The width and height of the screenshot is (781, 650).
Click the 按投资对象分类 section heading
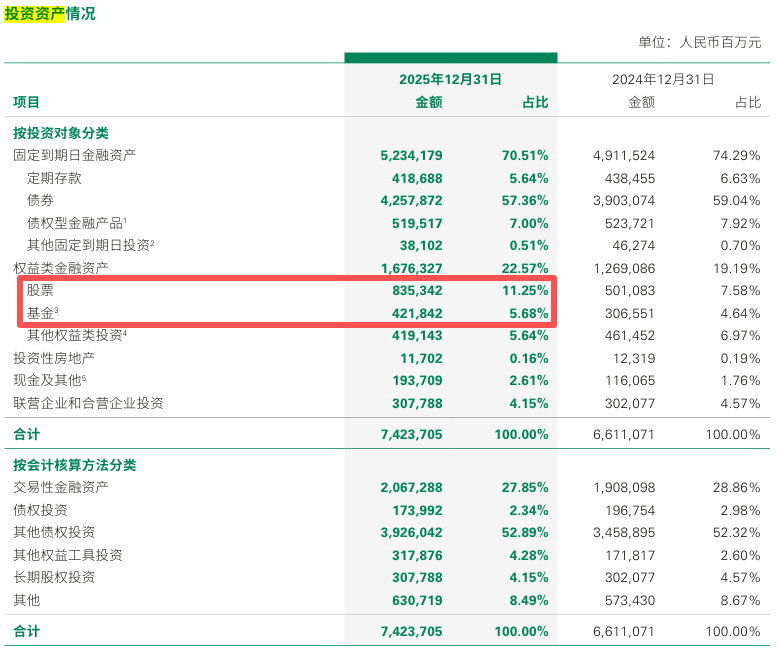coord(61,133)
